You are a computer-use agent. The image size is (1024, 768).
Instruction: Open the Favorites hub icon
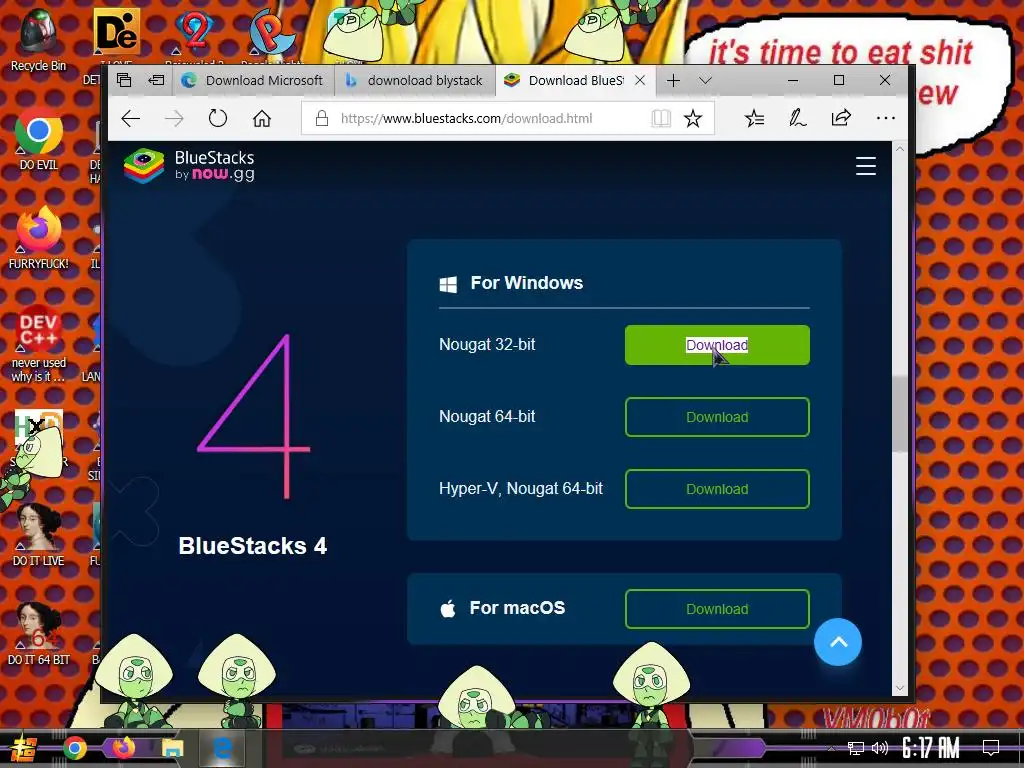[x=754, y=118]
